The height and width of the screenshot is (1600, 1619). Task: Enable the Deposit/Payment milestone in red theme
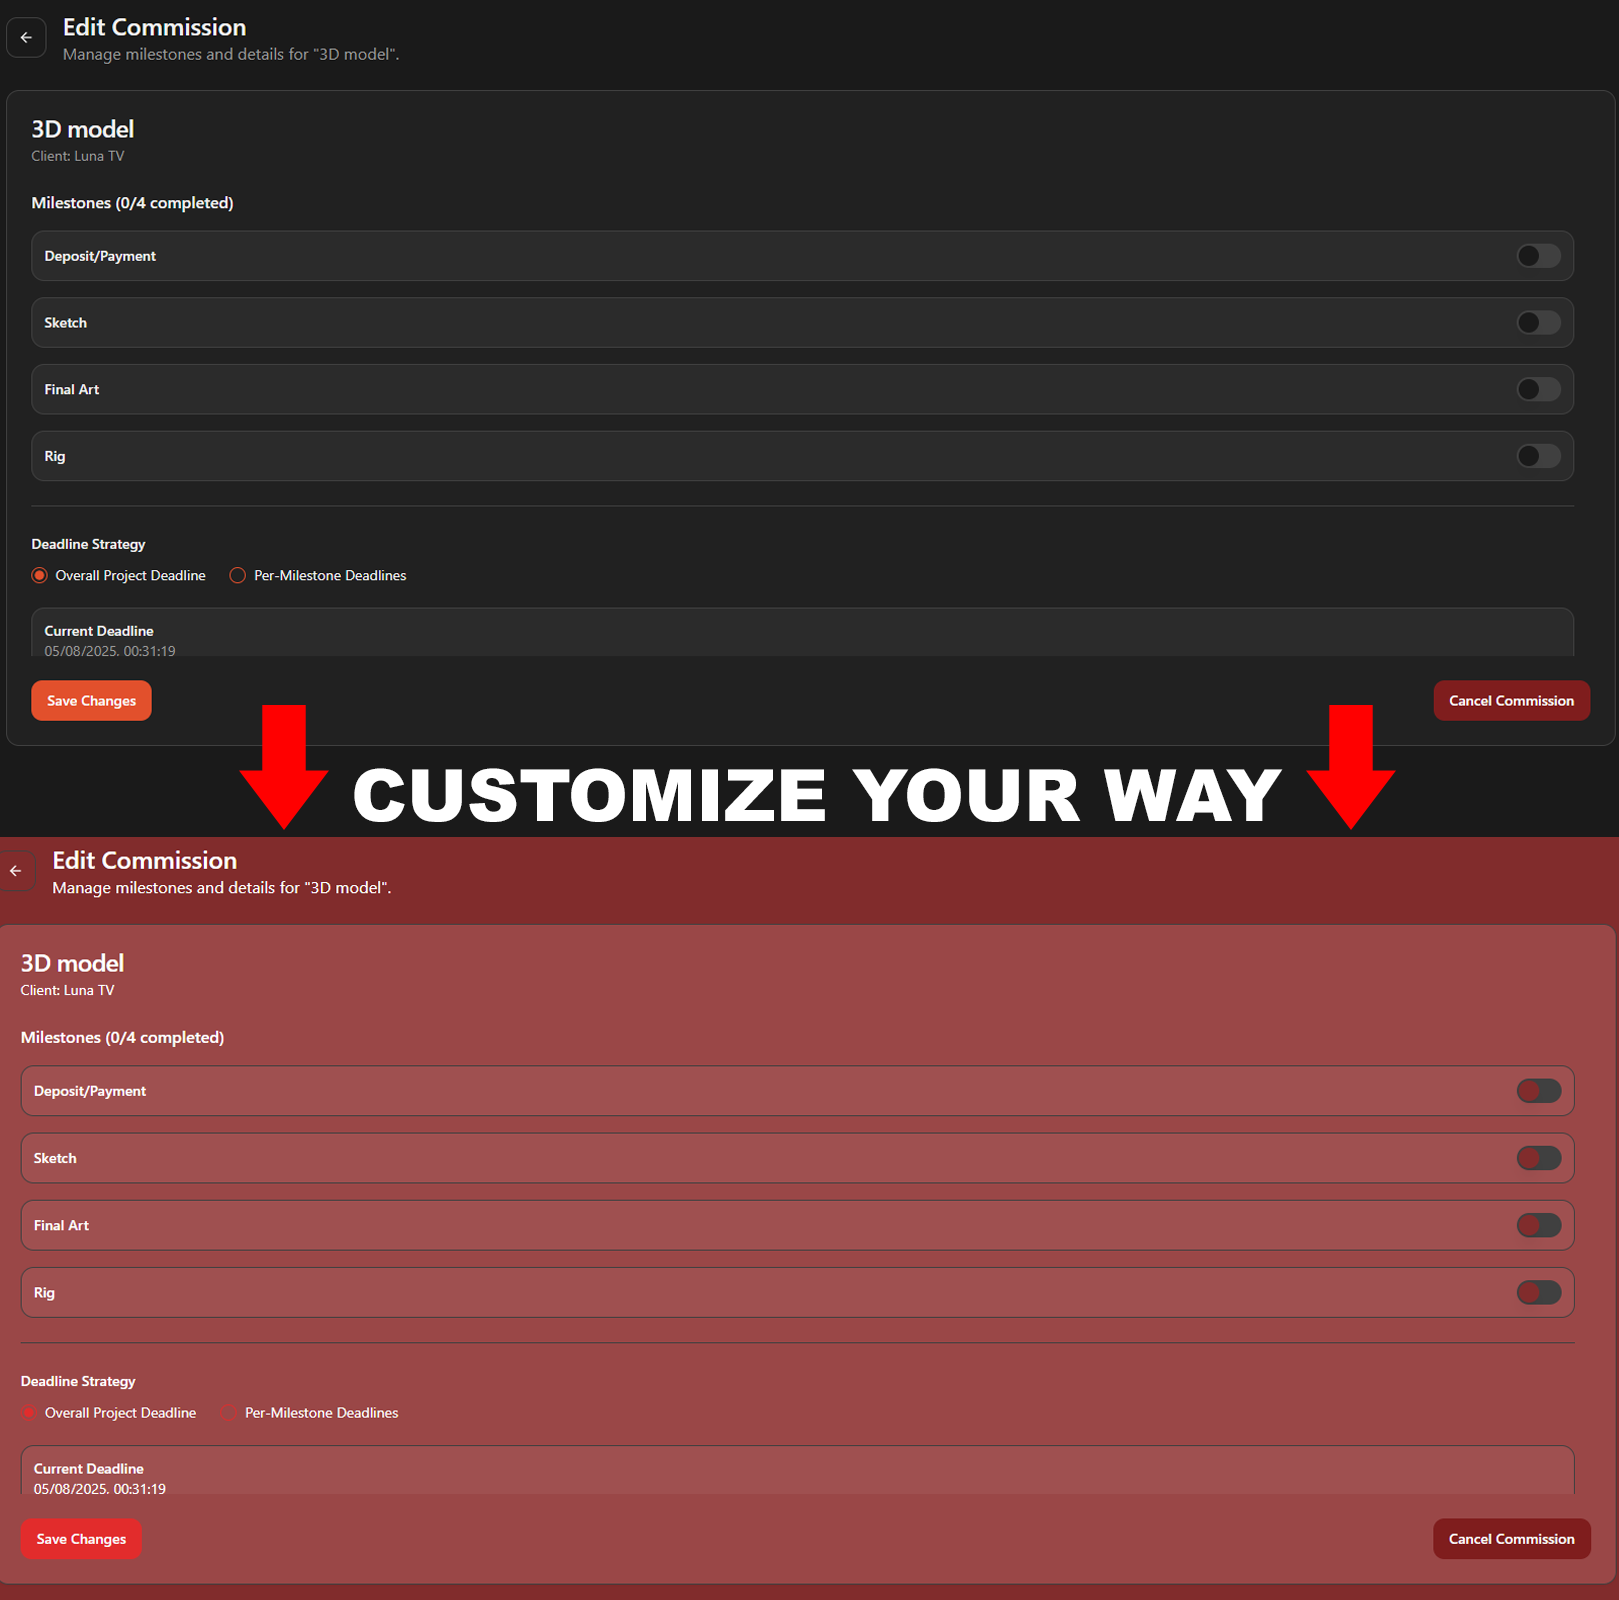point(1538,1091)
